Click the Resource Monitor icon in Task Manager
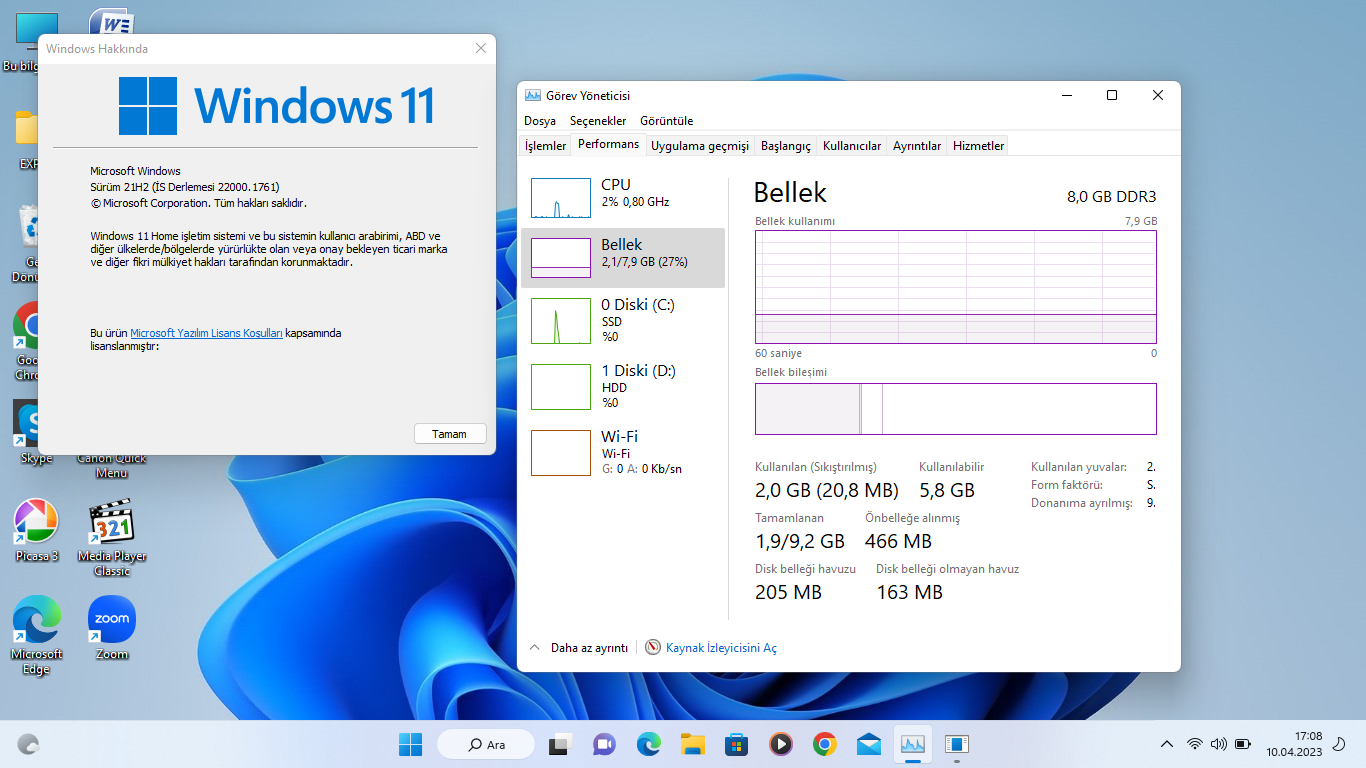Image resolution: width=1366 pixels, height=768 pixels. (x=653, y=647)
